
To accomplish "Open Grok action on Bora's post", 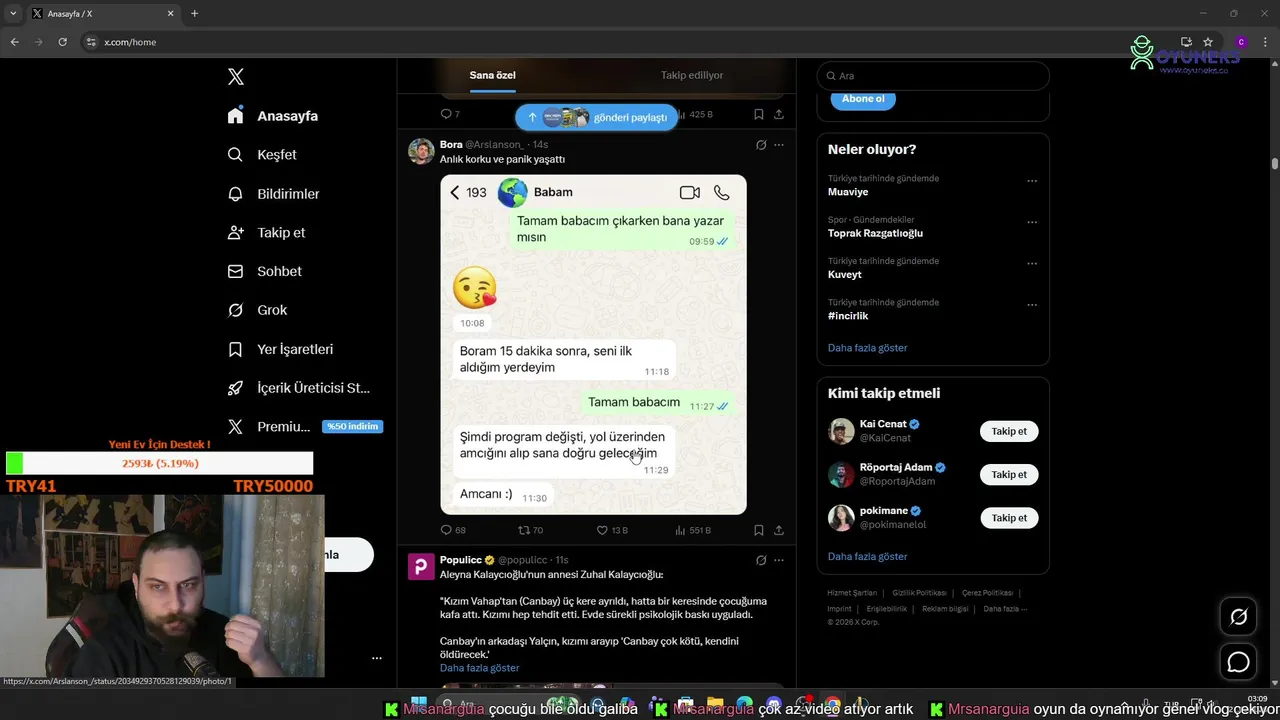I will [761, 145].
